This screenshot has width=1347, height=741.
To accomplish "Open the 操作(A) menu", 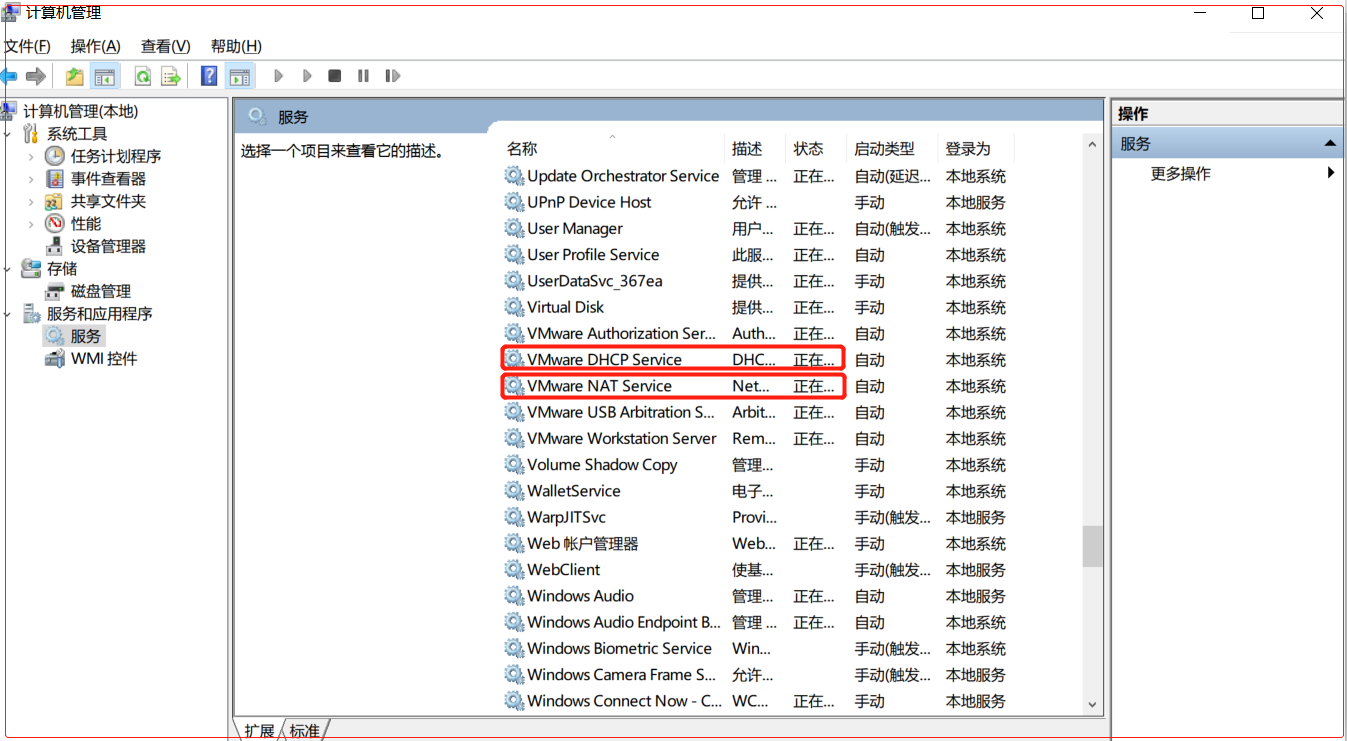I will (96, 46).
